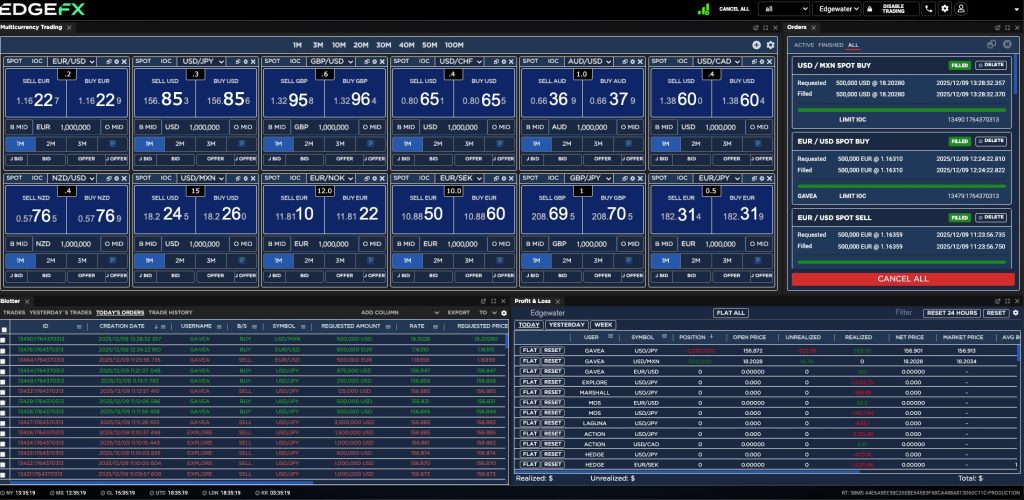Click the lock icon beside Disable Trading

coord(870,8)
